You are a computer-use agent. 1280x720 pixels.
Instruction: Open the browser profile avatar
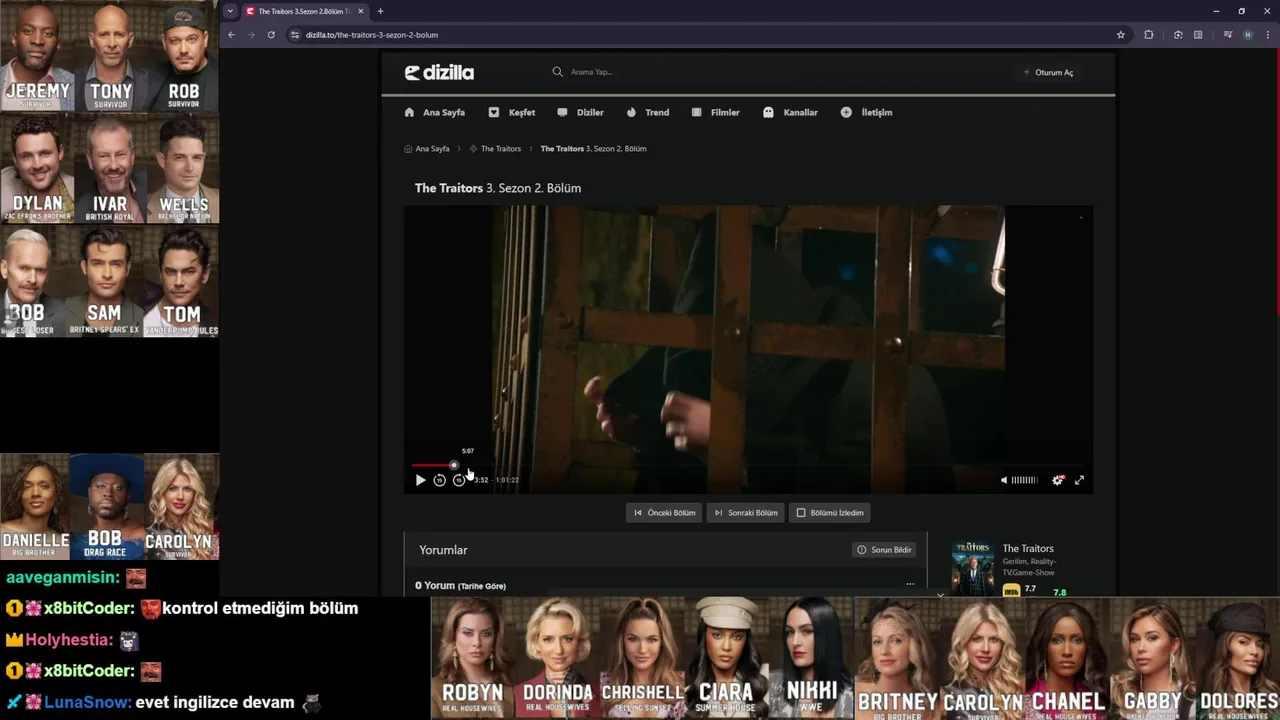point(1247,35)
